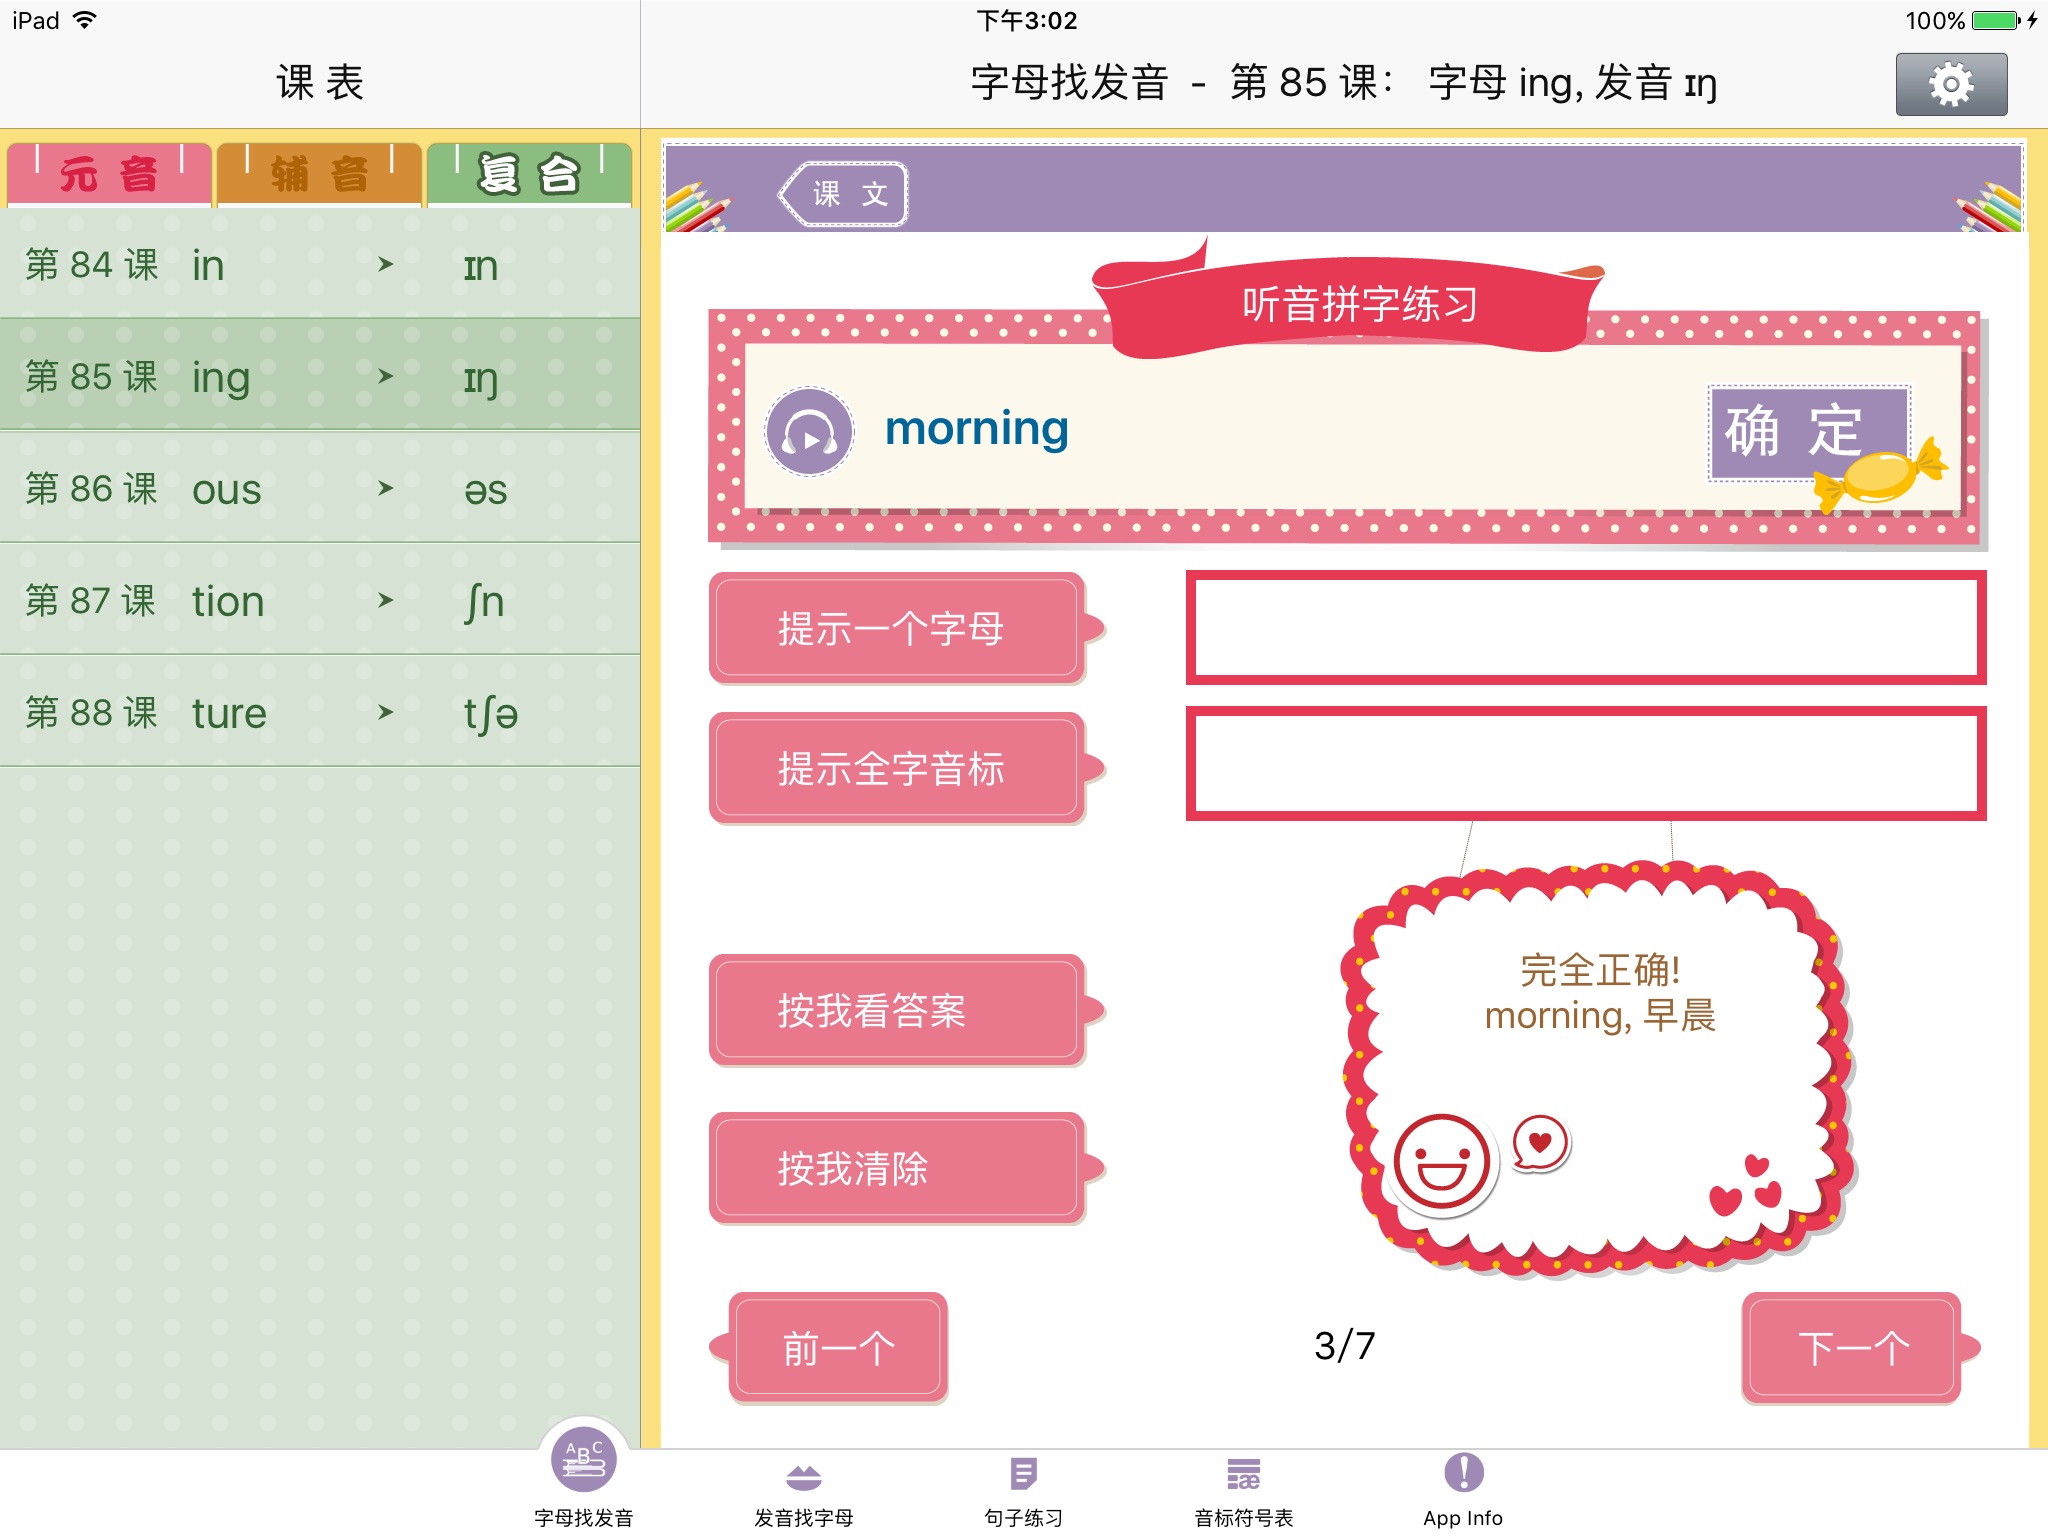Expand lesson 84 arrow for in
The image size is (2048, 1536).
click(x=385, y=265)
